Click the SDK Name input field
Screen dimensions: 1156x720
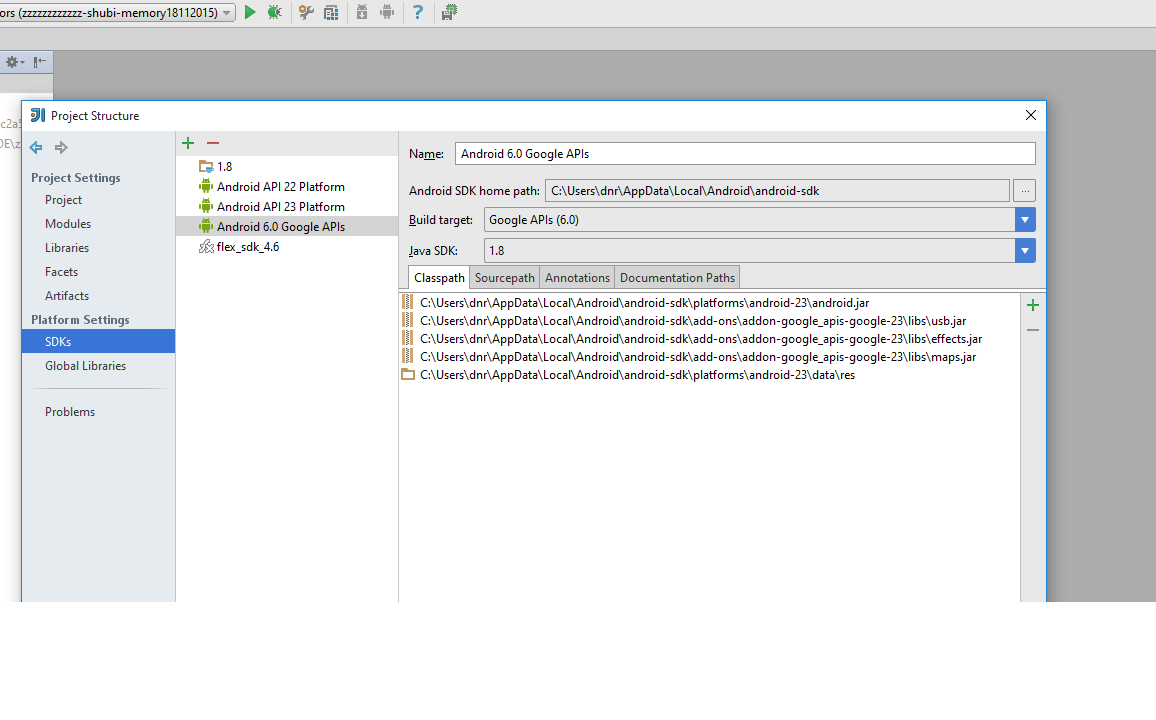click(745, 153)
